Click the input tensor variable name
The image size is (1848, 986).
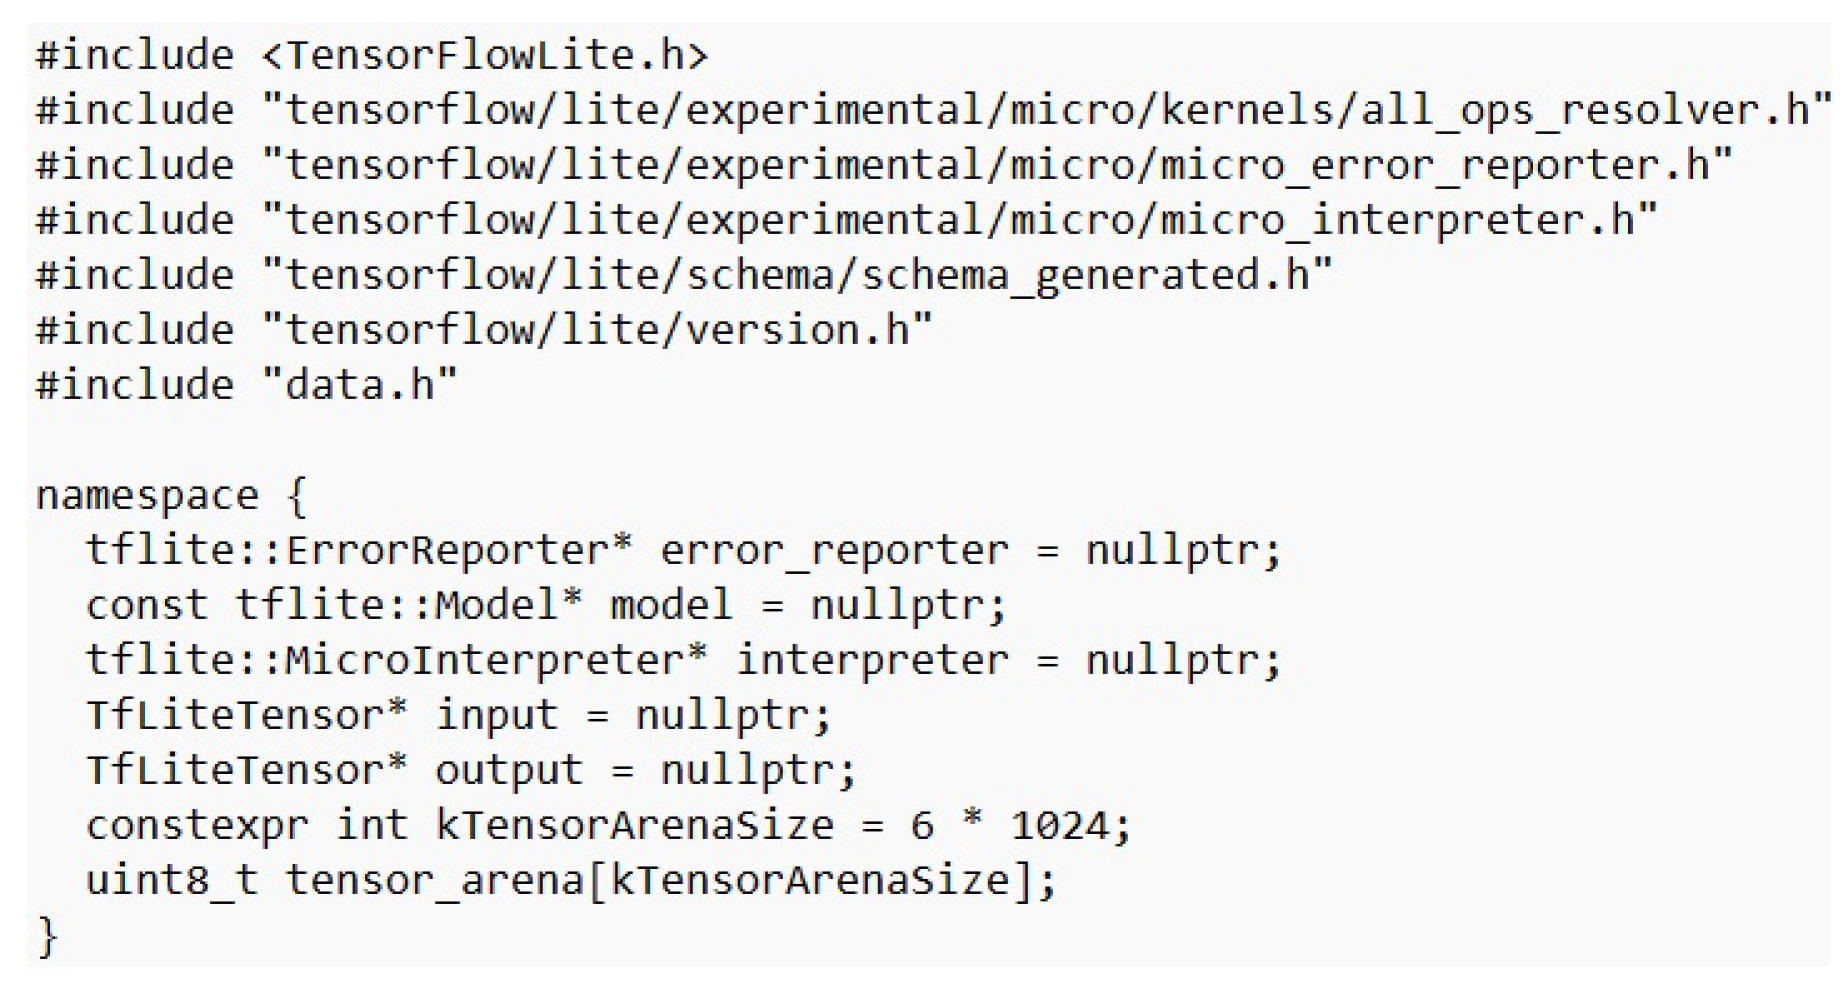pos(496,715)
